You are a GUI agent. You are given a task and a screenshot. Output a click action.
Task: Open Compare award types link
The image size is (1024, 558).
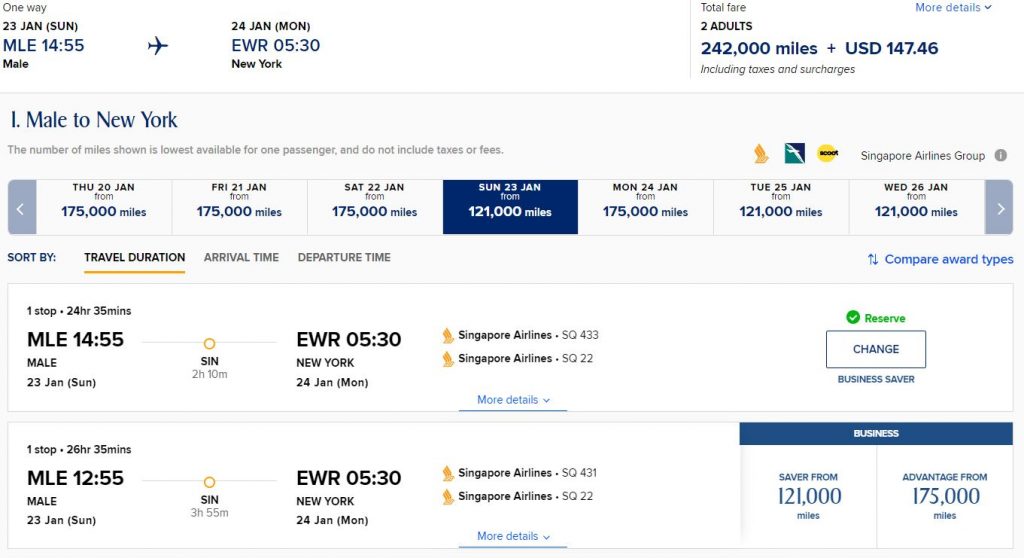[948, 259]
